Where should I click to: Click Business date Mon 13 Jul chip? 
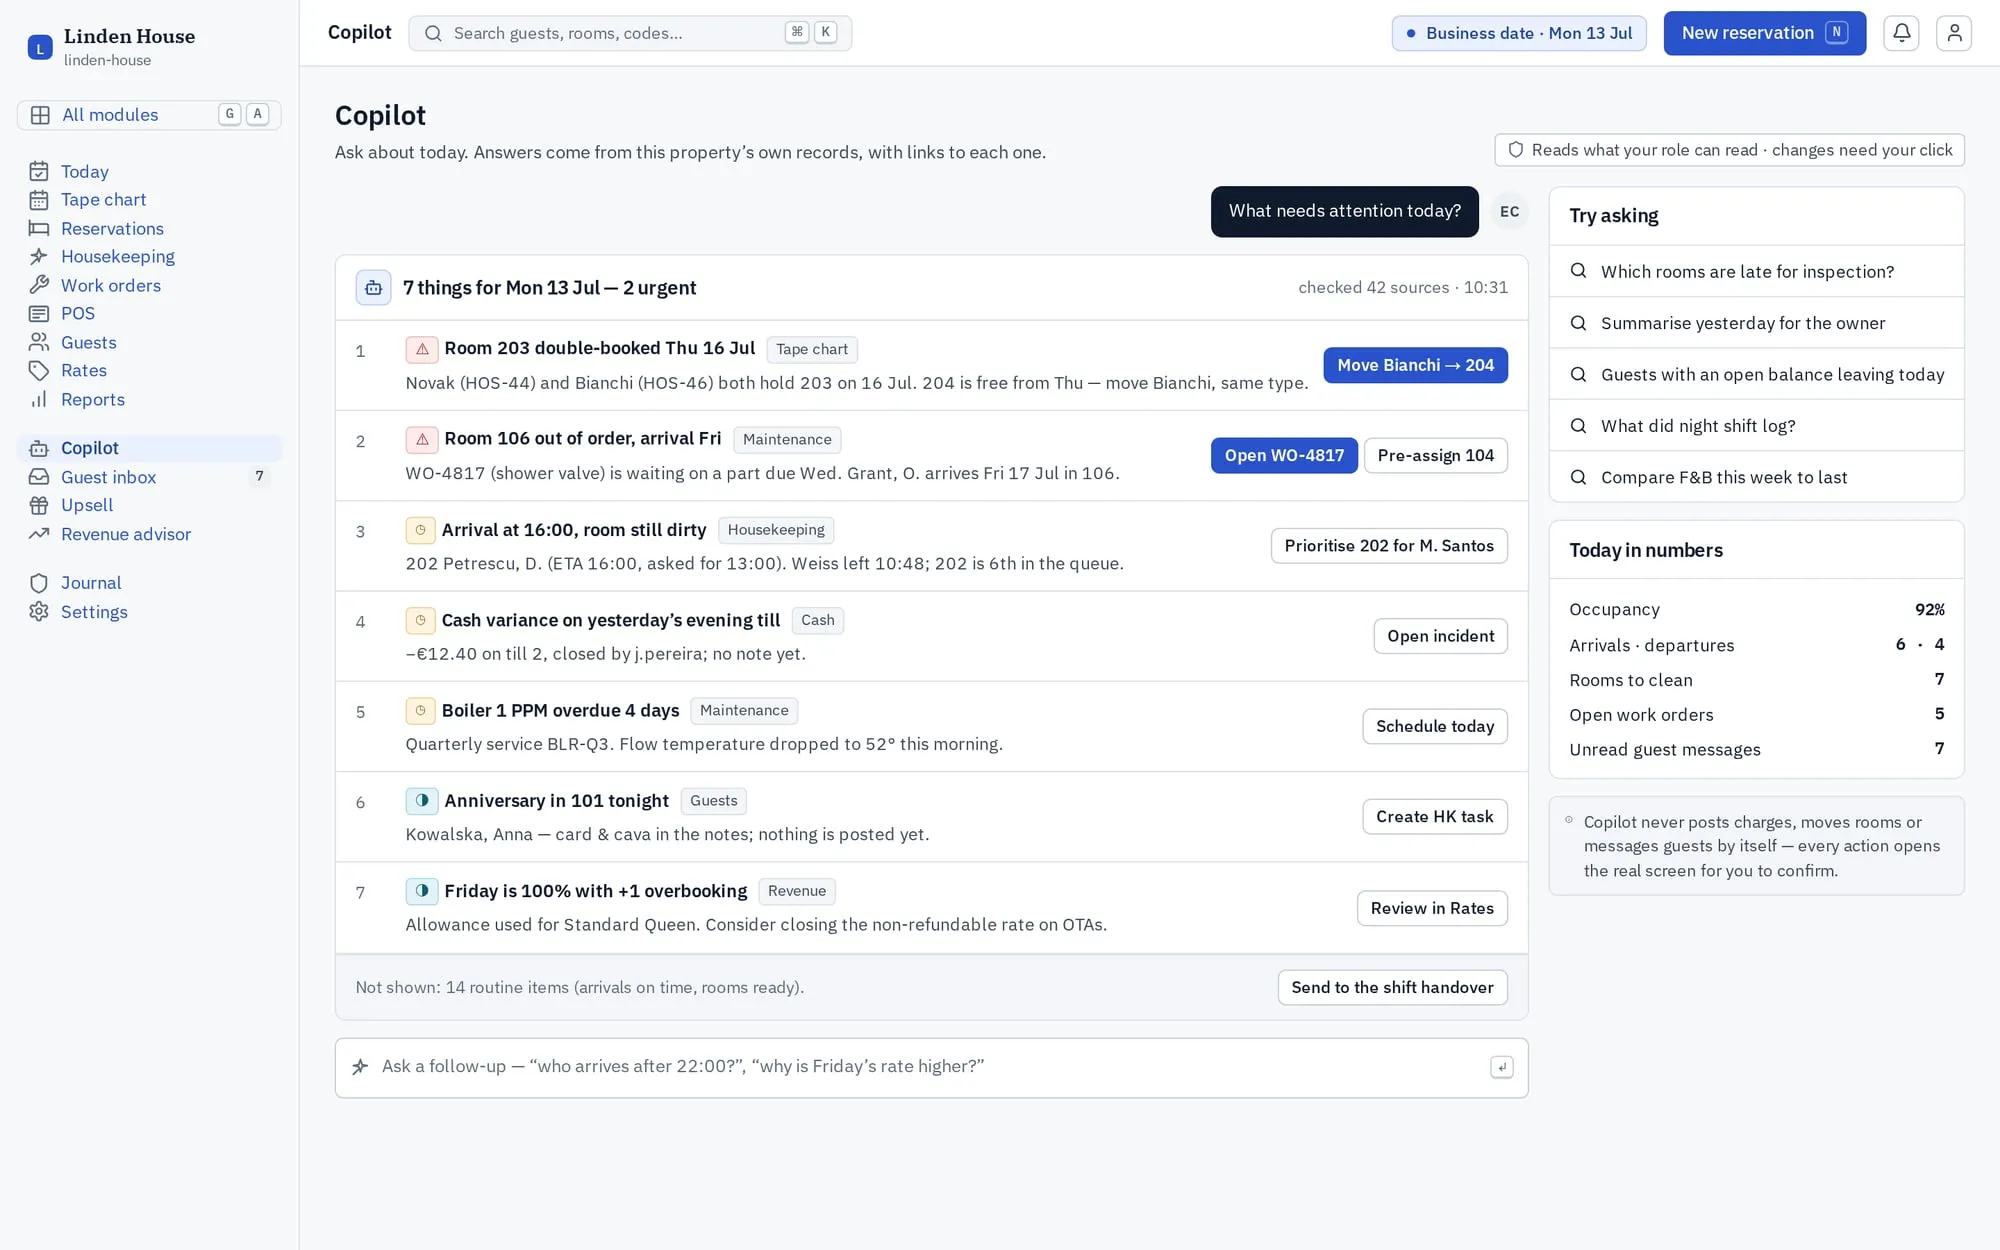click(1519, 33)
